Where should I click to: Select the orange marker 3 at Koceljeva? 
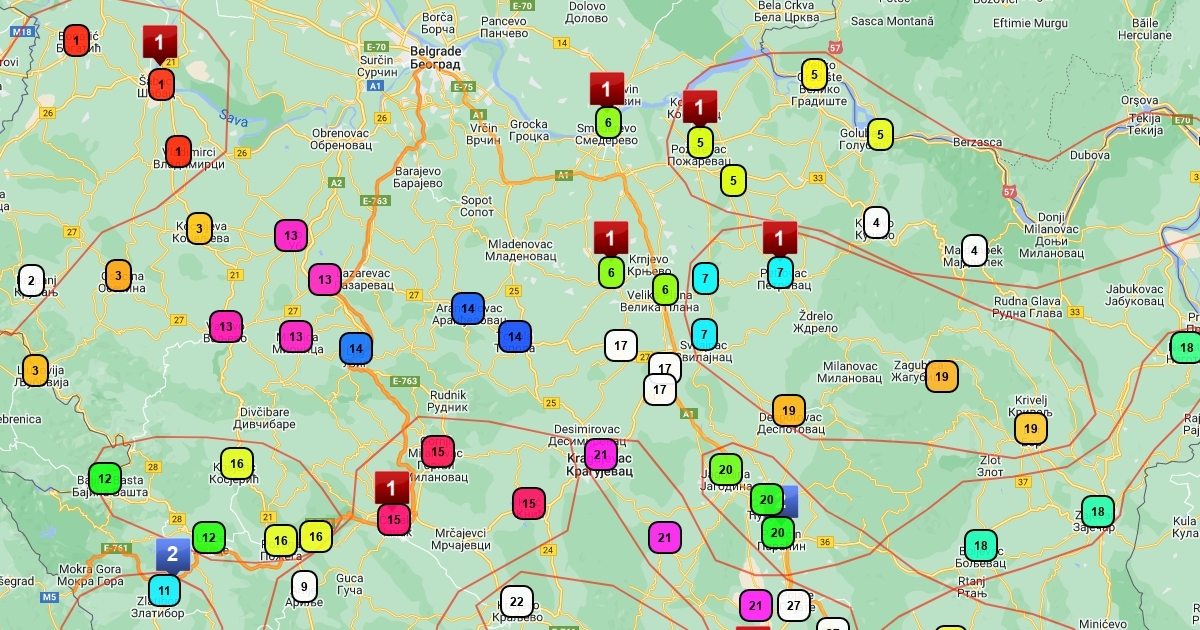(199, 228)
